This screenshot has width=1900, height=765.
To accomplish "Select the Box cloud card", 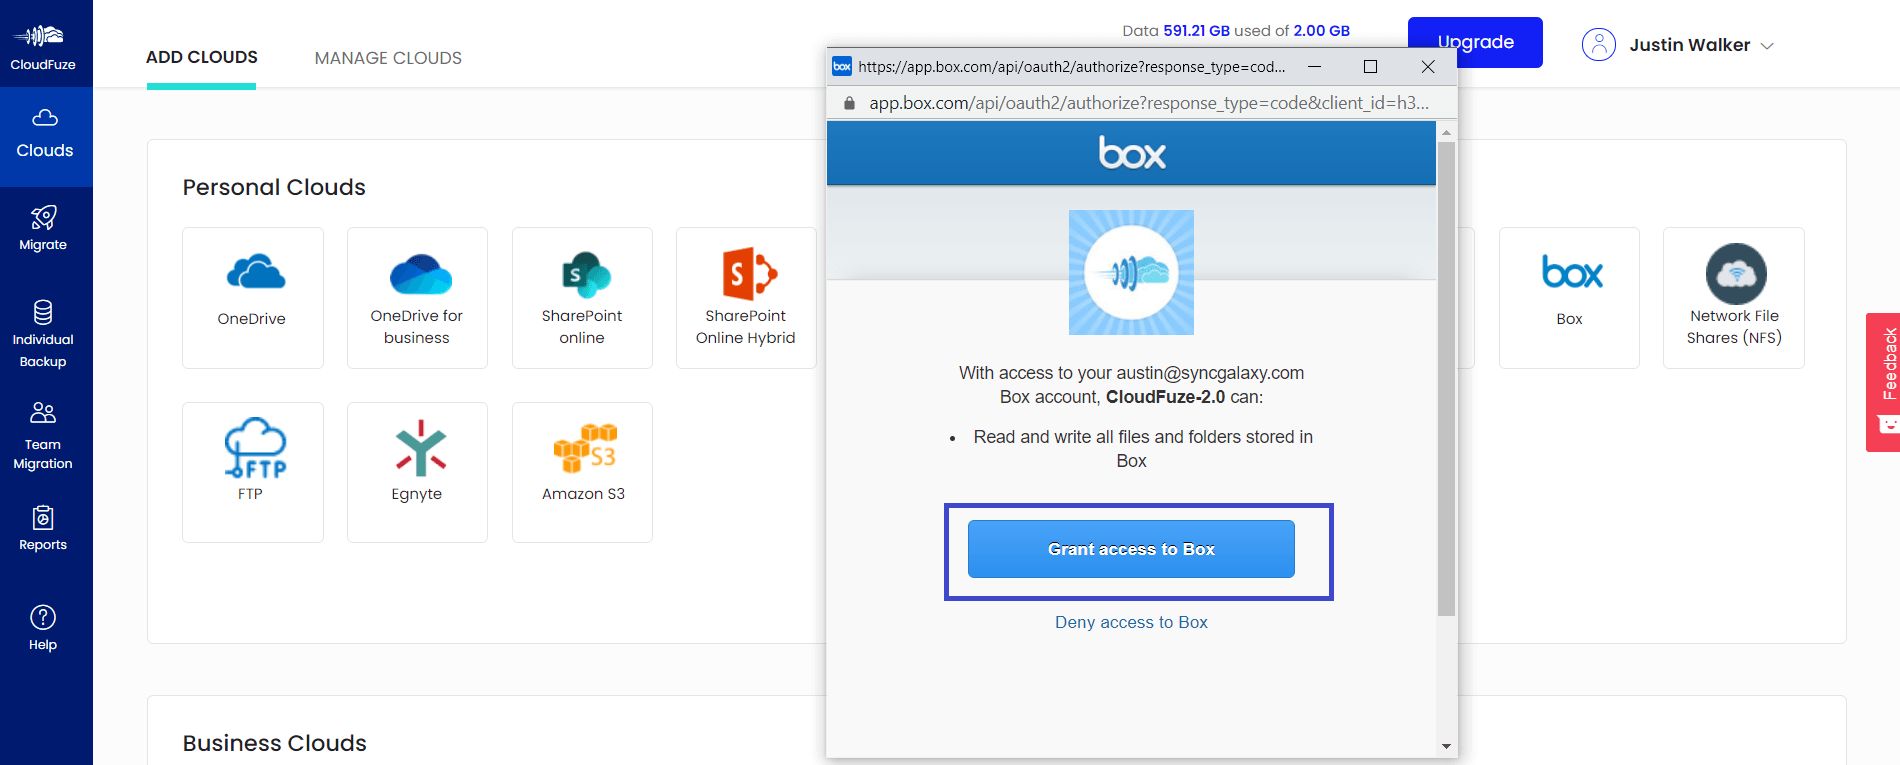I will click(1569, 298).
